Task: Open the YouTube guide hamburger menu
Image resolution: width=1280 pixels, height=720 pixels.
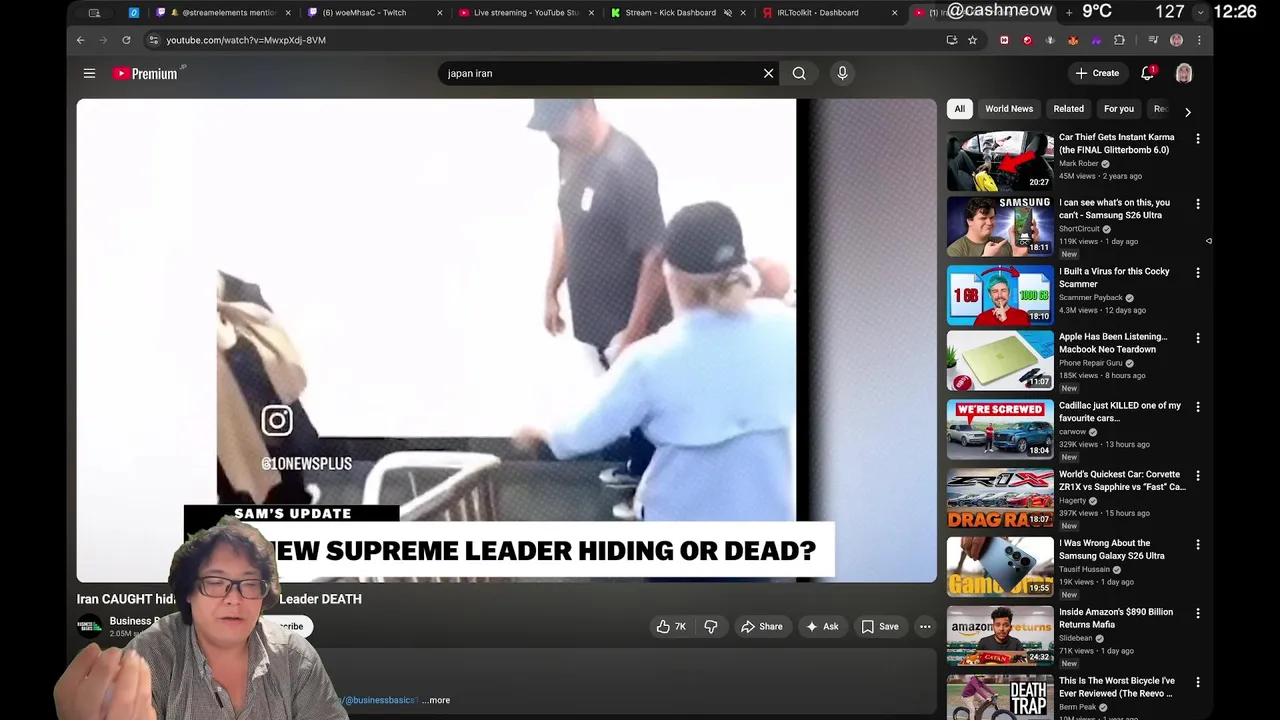Action: coord(89,73)
